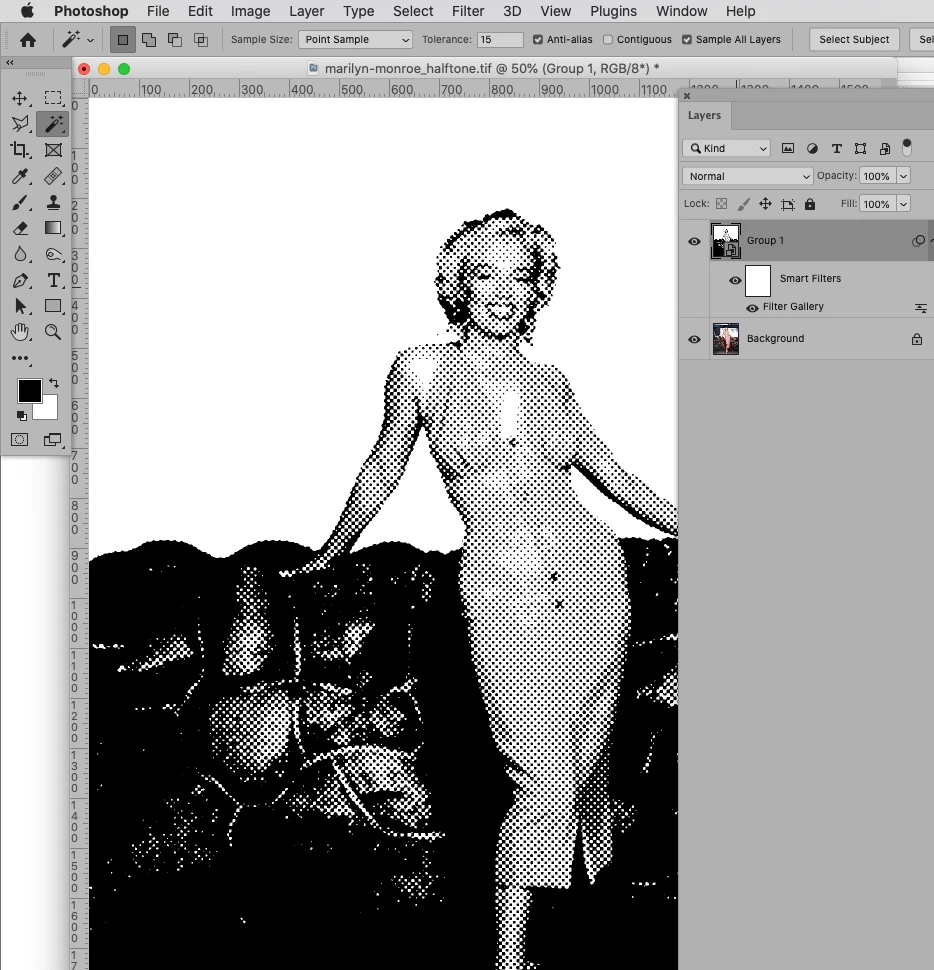Filter layers by shape layers
The width and height of the screenshot is (934, 970).
coord(860,148)
